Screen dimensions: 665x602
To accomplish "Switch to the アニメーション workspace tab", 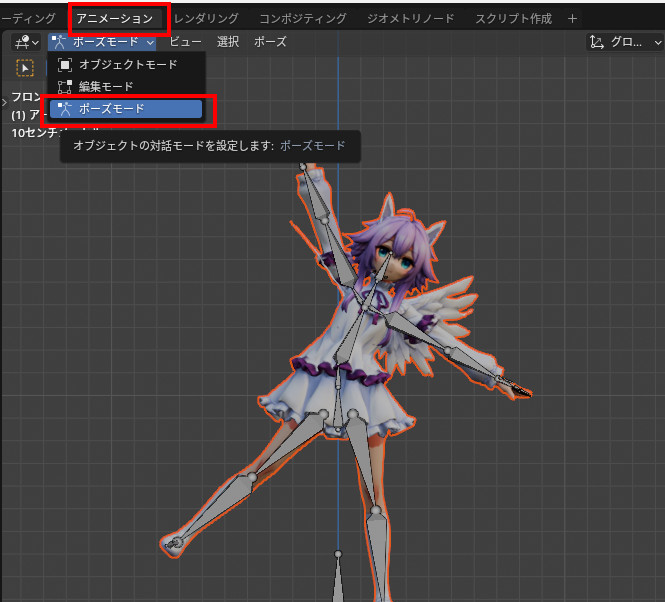I will click(115, 18).
